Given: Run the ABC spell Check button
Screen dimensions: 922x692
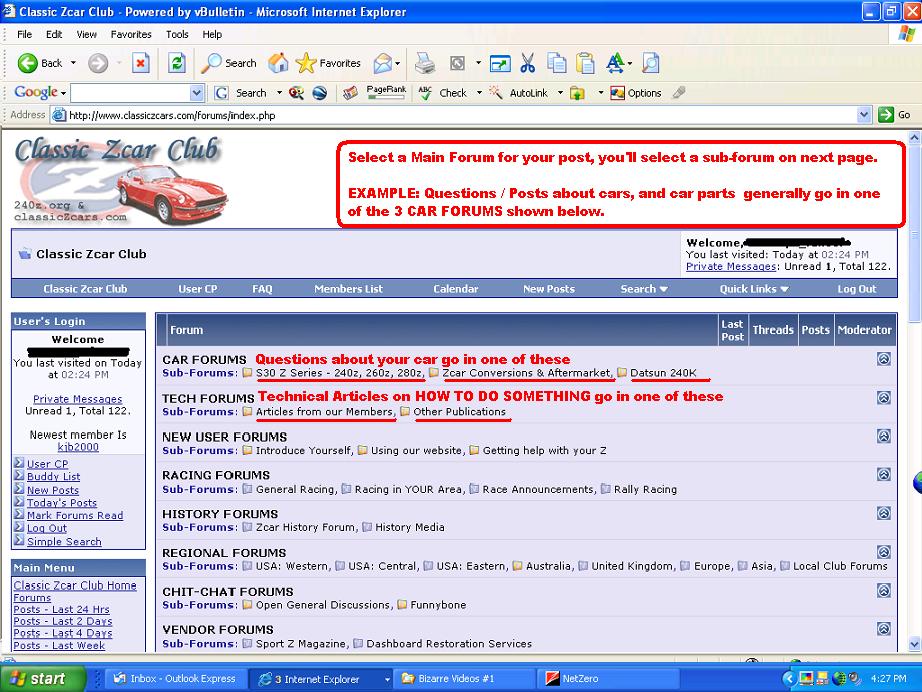Looking at the screenshot, I should pyautogui.click(x=442, y=93).
